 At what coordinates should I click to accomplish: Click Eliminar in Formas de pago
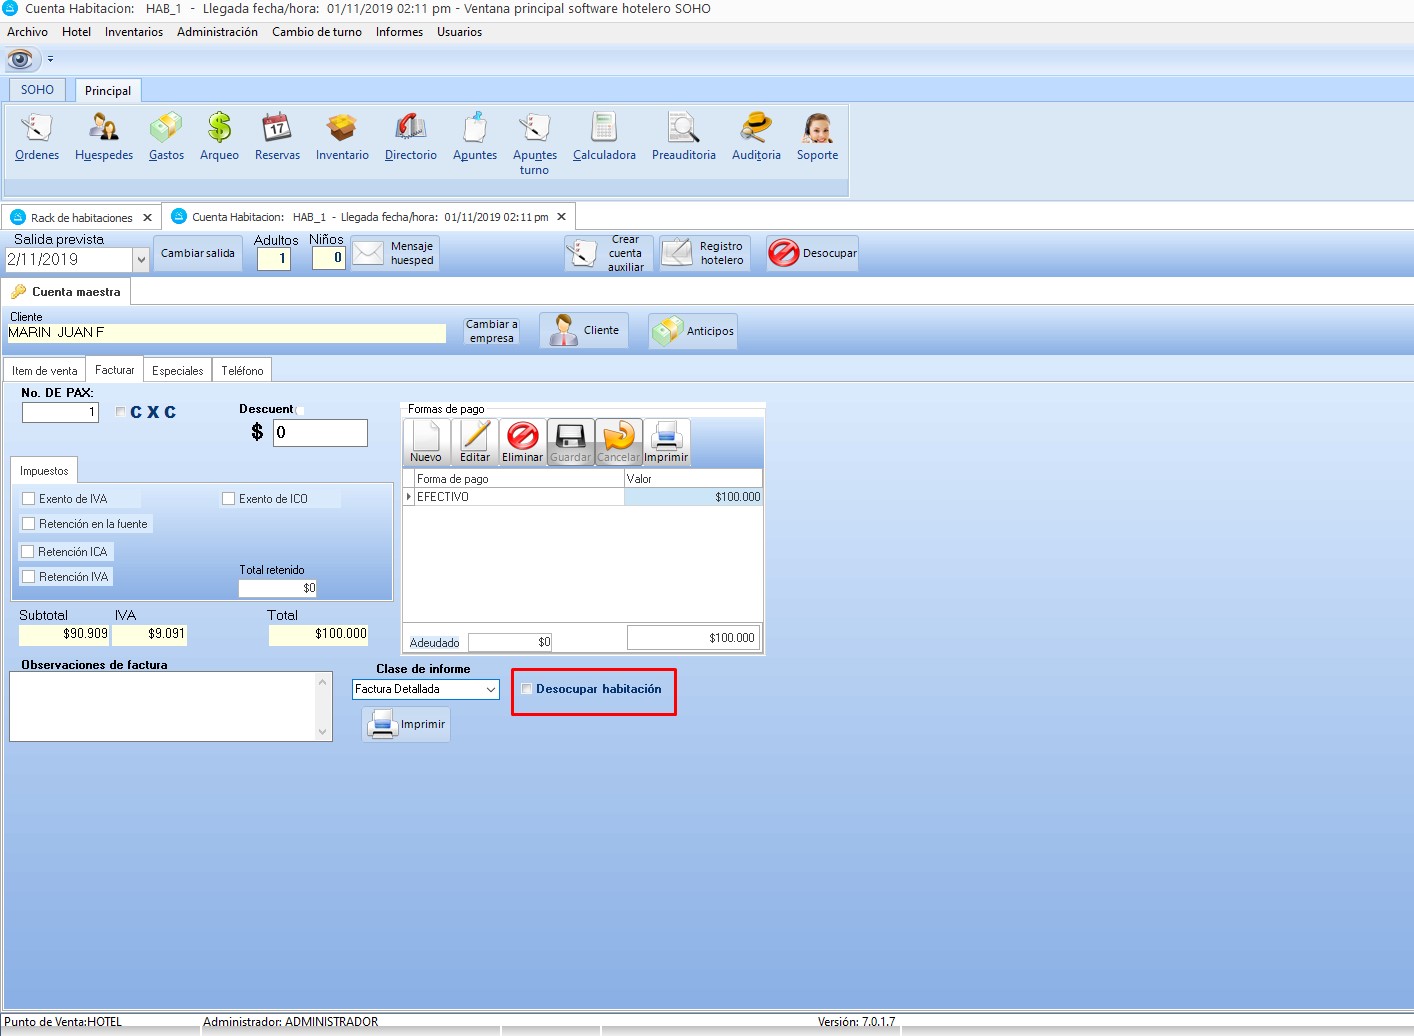click(x=522, y=442)
